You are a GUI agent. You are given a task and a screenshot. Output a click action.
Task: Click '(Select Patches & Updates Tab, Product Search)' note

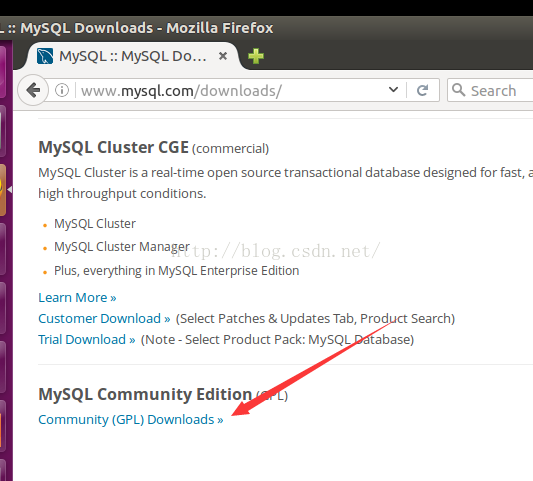tap(315, 319)
